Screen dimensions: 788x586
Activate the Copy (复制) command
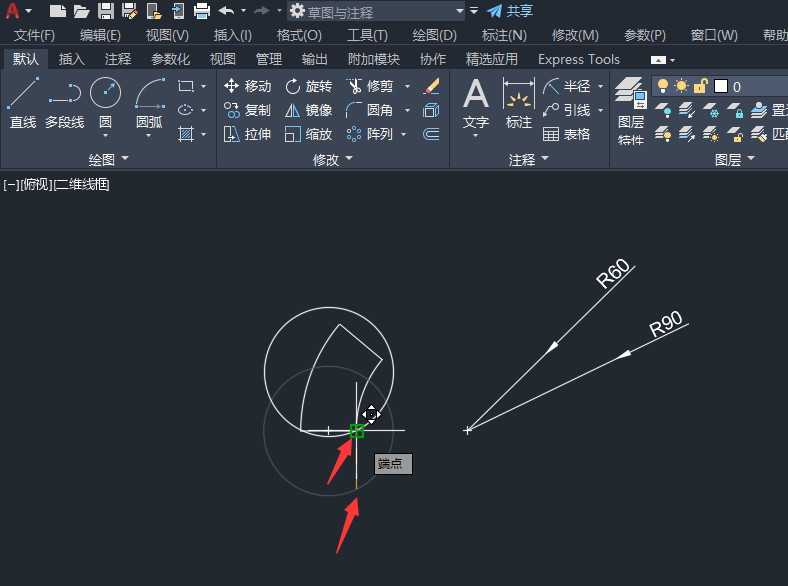tap(247, 110)
